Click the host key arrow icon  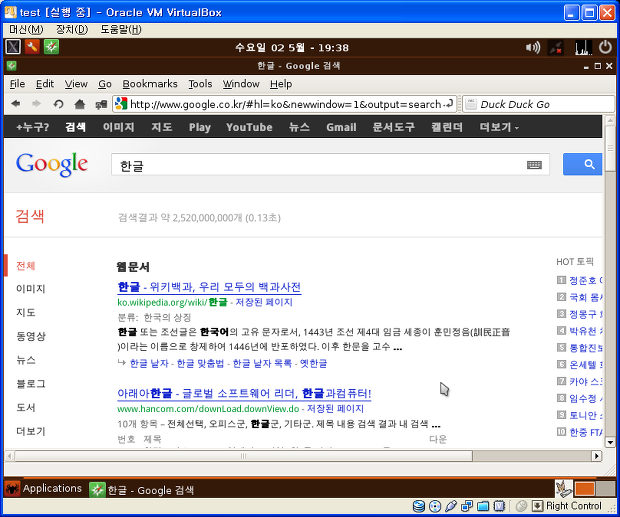tap(538, 506)
